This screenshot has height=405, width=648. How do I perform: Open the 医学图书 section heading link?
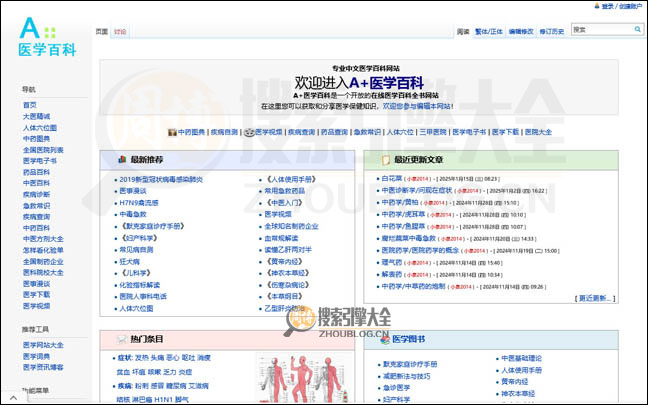click(x=408, y=339)
